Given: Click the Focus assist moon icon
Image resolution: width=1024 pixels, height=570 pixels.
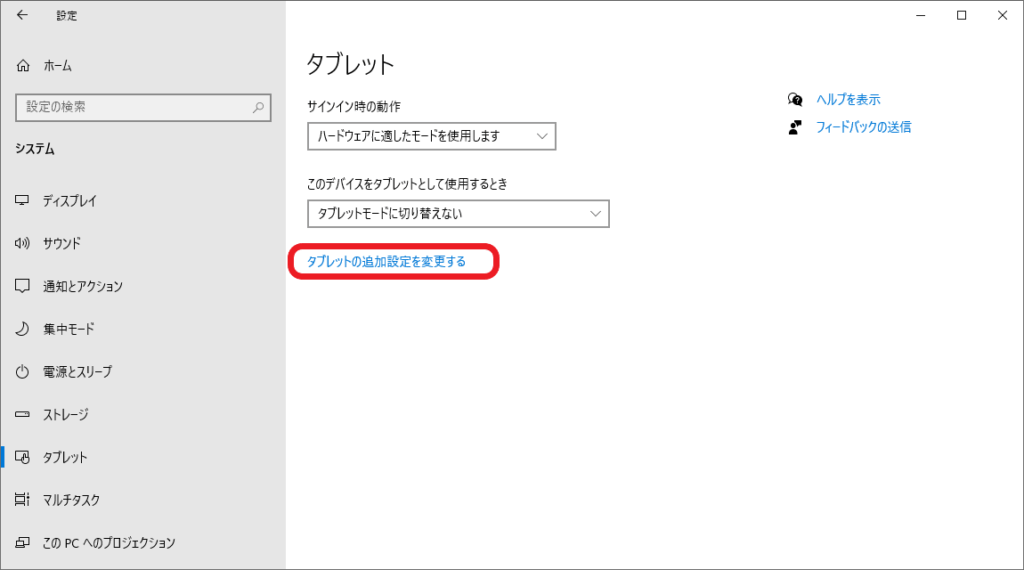Looking at the screenshot, I should click(x=23, y=329).
